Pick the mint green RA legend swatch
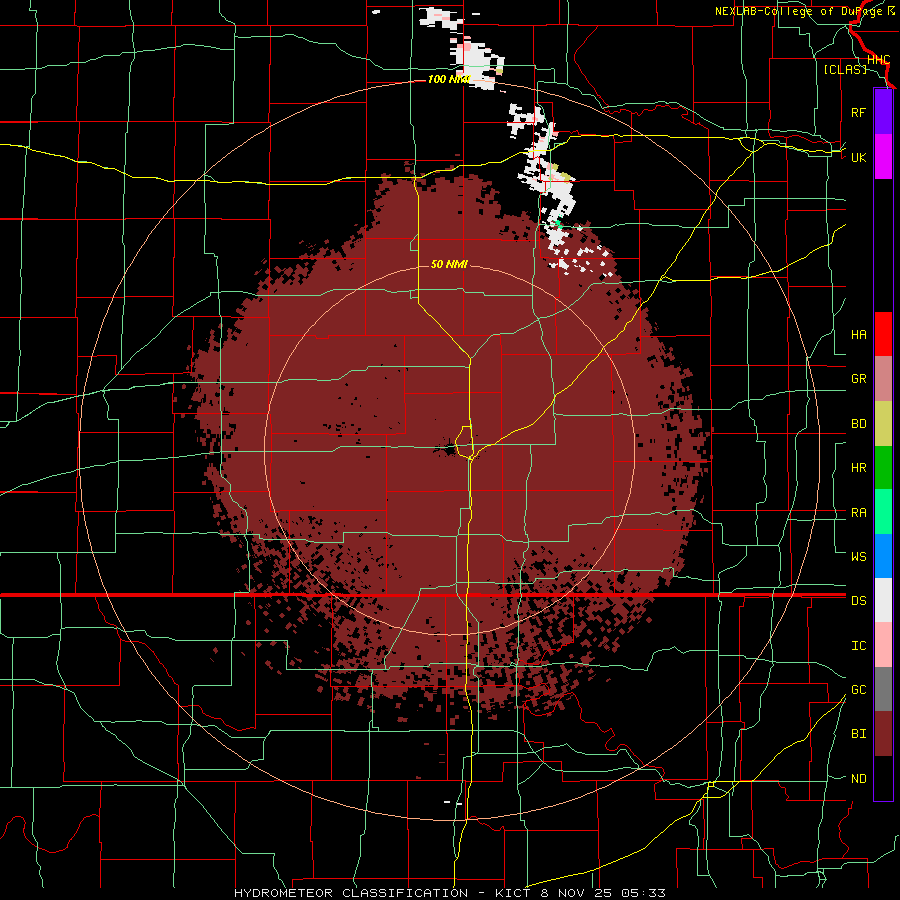This screenshot has height=900, width=900. coord(883,512)
